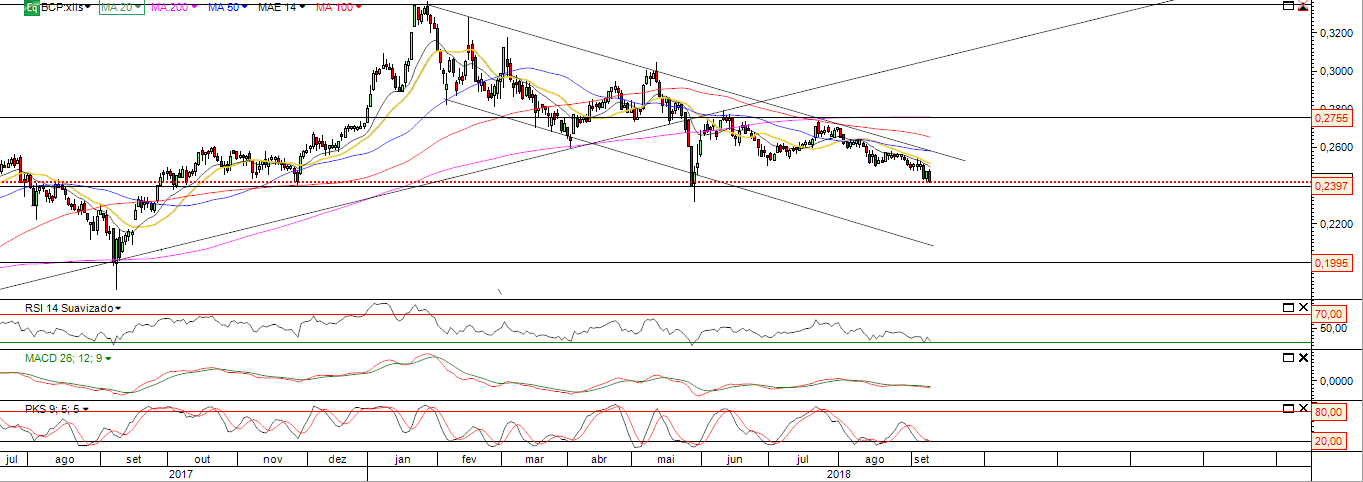Image resolution: width=1363 pixels, height=482 pixels.
Task: Maximize the main price chart panel
Action: pos(1288,7)
